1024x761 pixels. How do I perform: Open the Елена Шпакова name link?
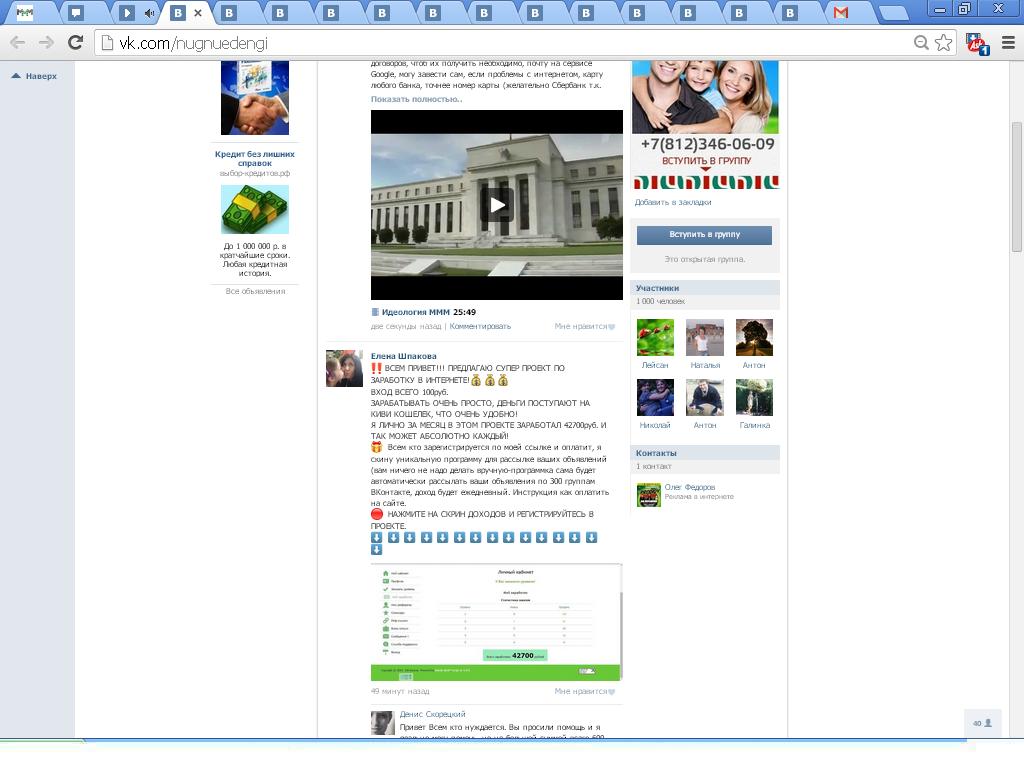click(x=404, y=356)
